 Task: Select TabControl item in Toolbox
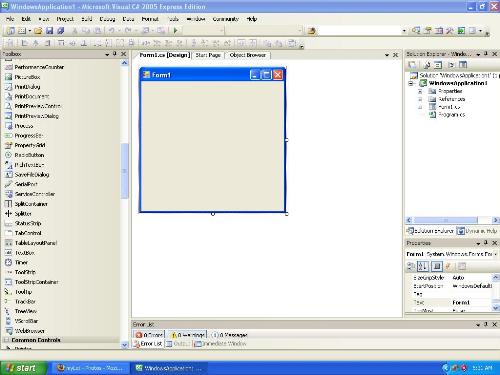point(28,233)
